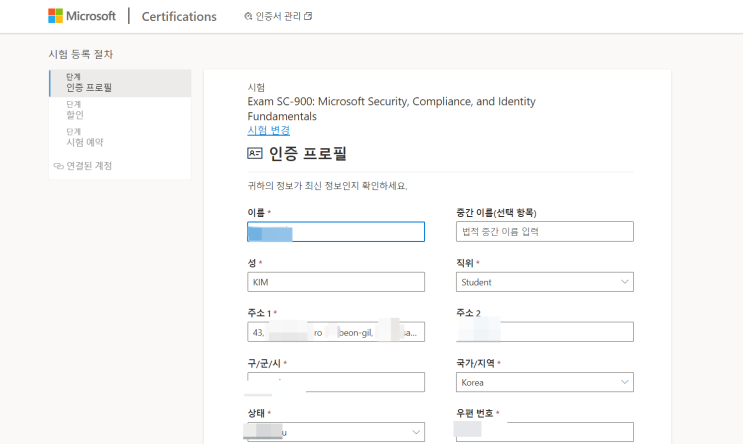Select the 시험 예약 step
This screenshot has width=743, height=444.
[x=120, y=137]
